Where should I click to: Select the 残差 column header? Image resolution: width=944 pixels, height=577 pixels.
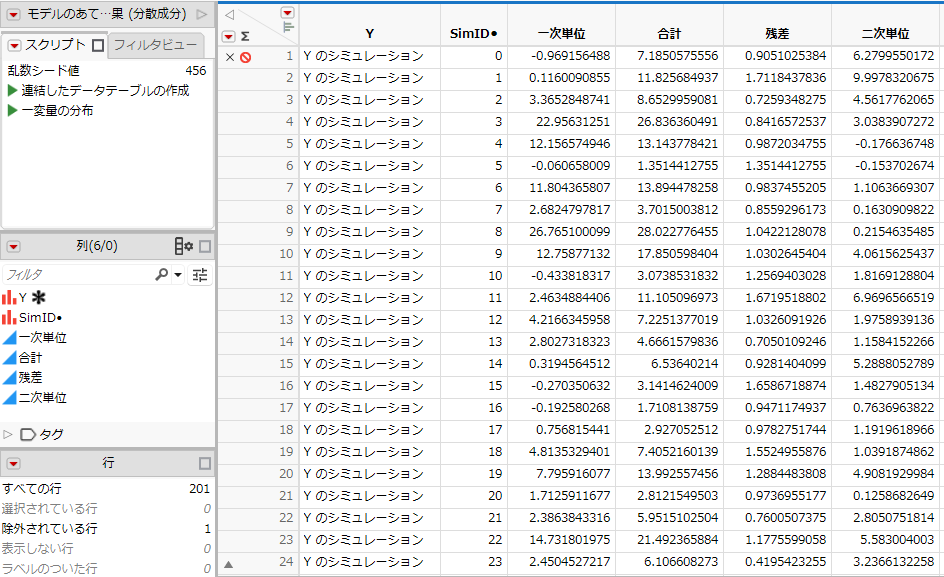[777, 34]
